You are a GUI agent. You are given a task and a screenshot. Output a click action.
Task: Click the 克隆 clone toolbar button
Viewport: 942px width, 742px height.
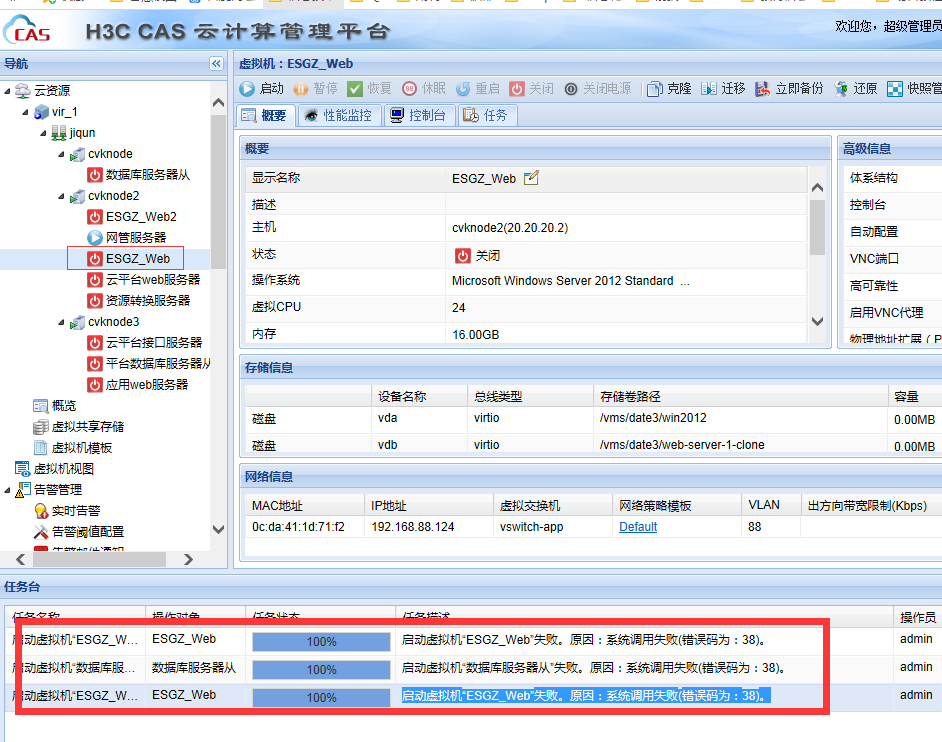(x=669, y=89)
